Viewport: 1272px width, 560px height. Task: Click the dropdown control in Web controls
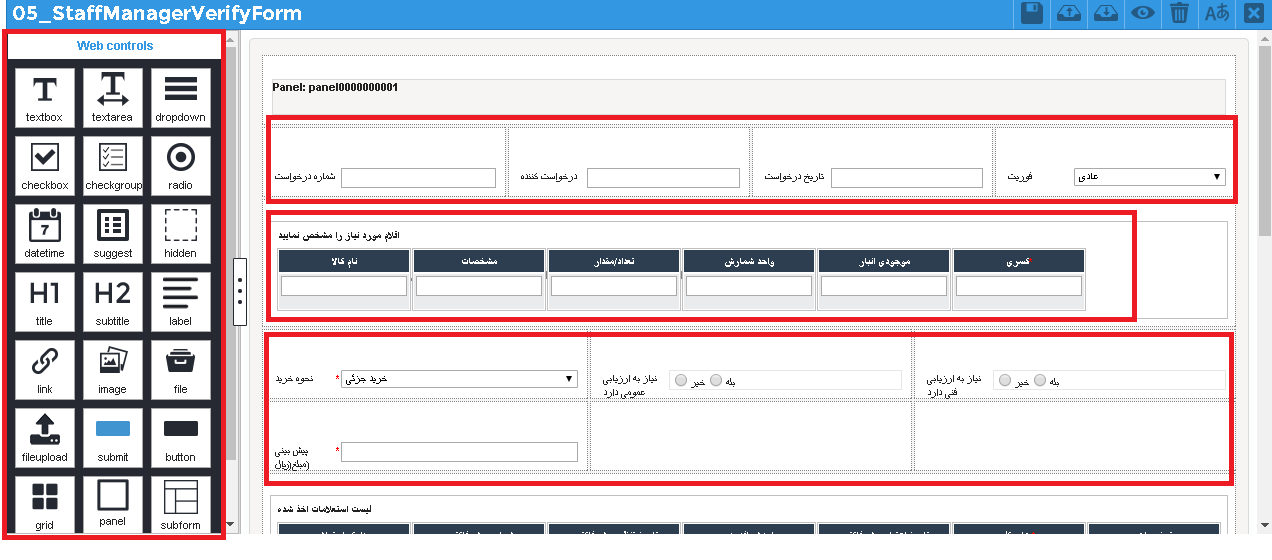pos(180,97)
